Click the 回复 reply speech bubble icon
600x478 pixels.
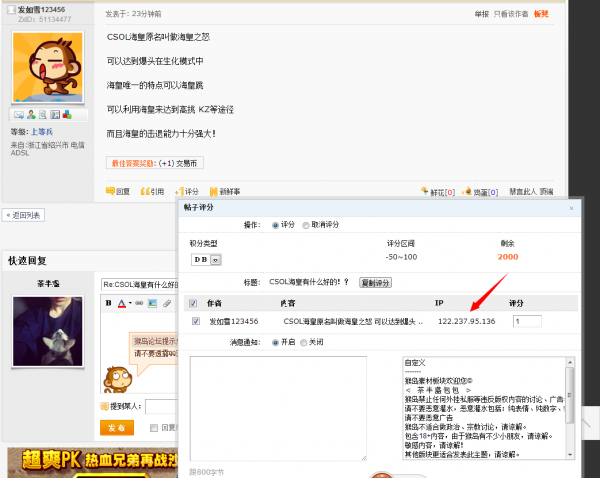110,191
